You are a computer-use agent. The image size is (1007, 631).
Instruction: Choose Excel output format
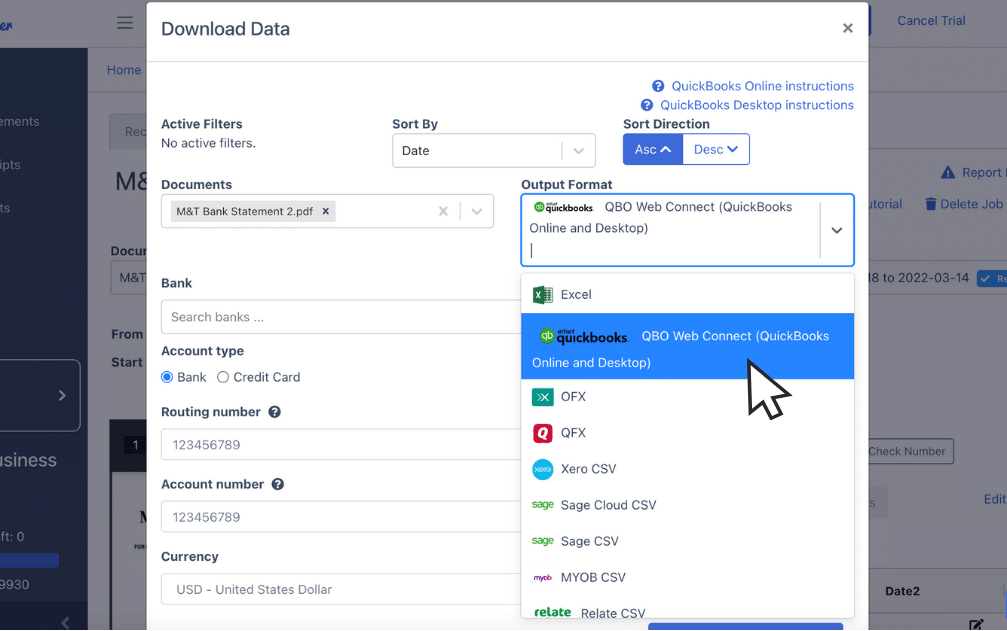(x=687, y=295)
